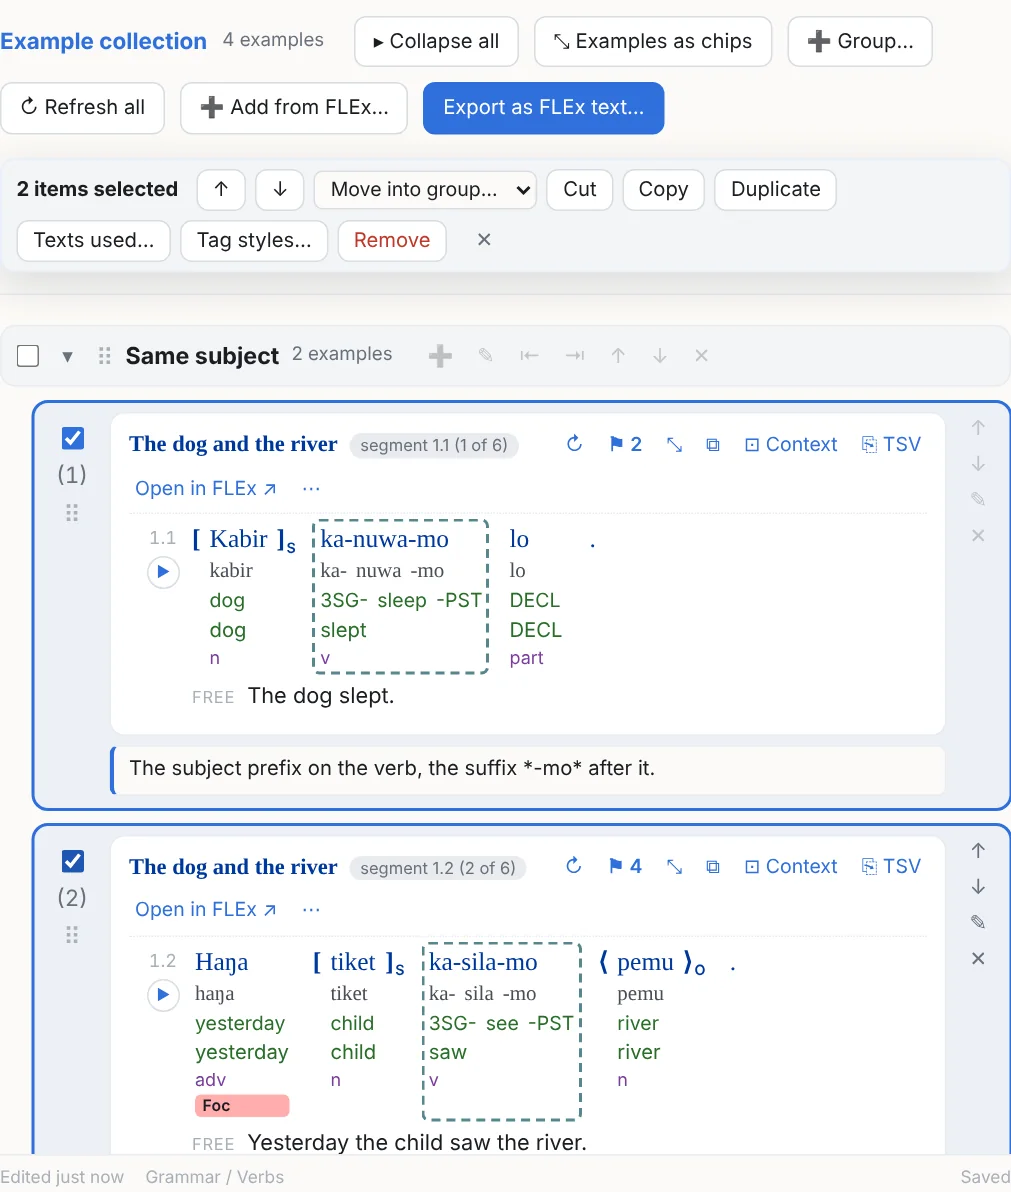Grab the Same subject group drag handle
1011x1192 pixels.
(105, 356)
